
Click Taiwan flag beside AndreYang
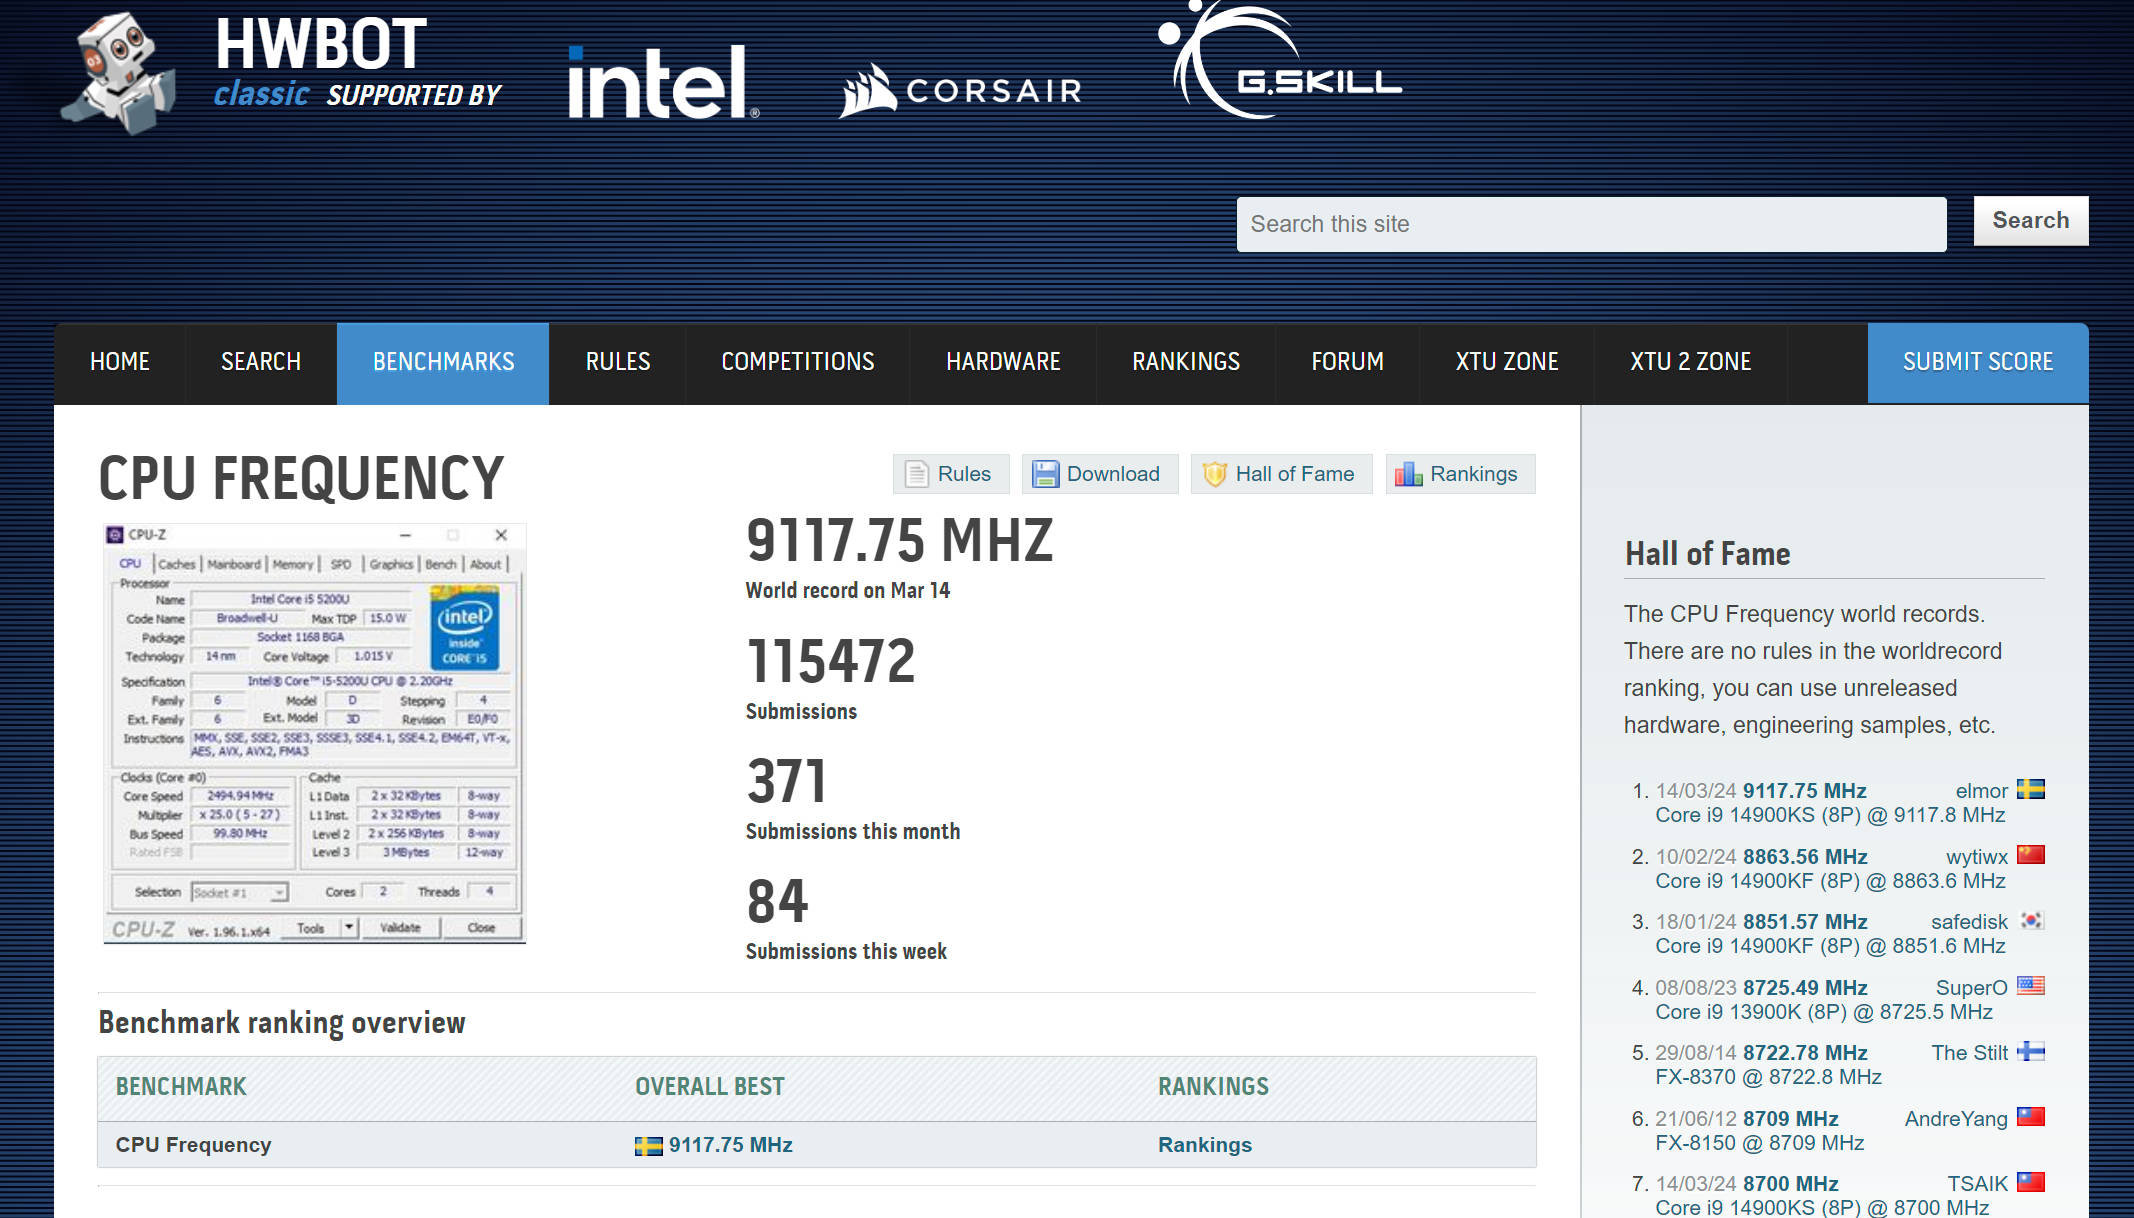tap(2030, 1117)
